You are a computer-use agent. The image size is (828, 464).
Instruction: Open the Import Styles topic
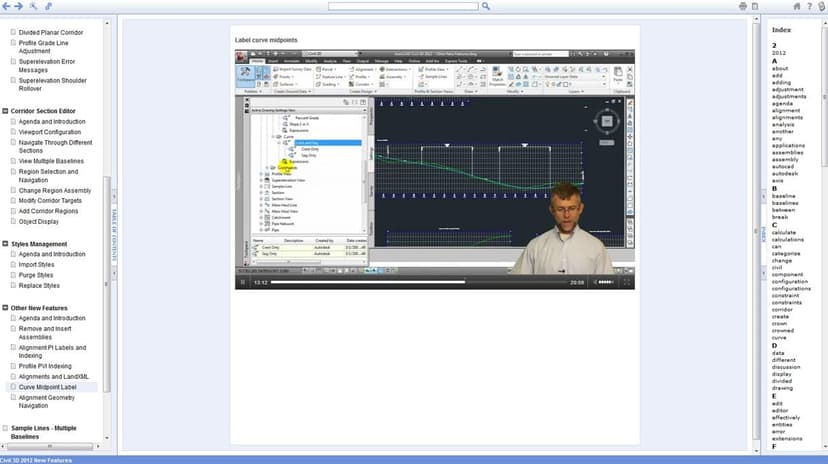point(36,264)
